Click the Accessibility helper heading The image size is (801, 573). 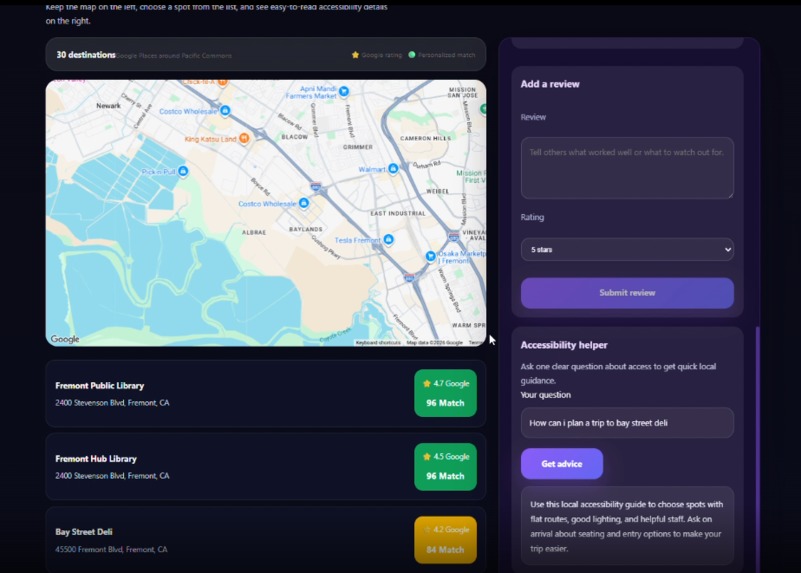click(x=564, y=345)
